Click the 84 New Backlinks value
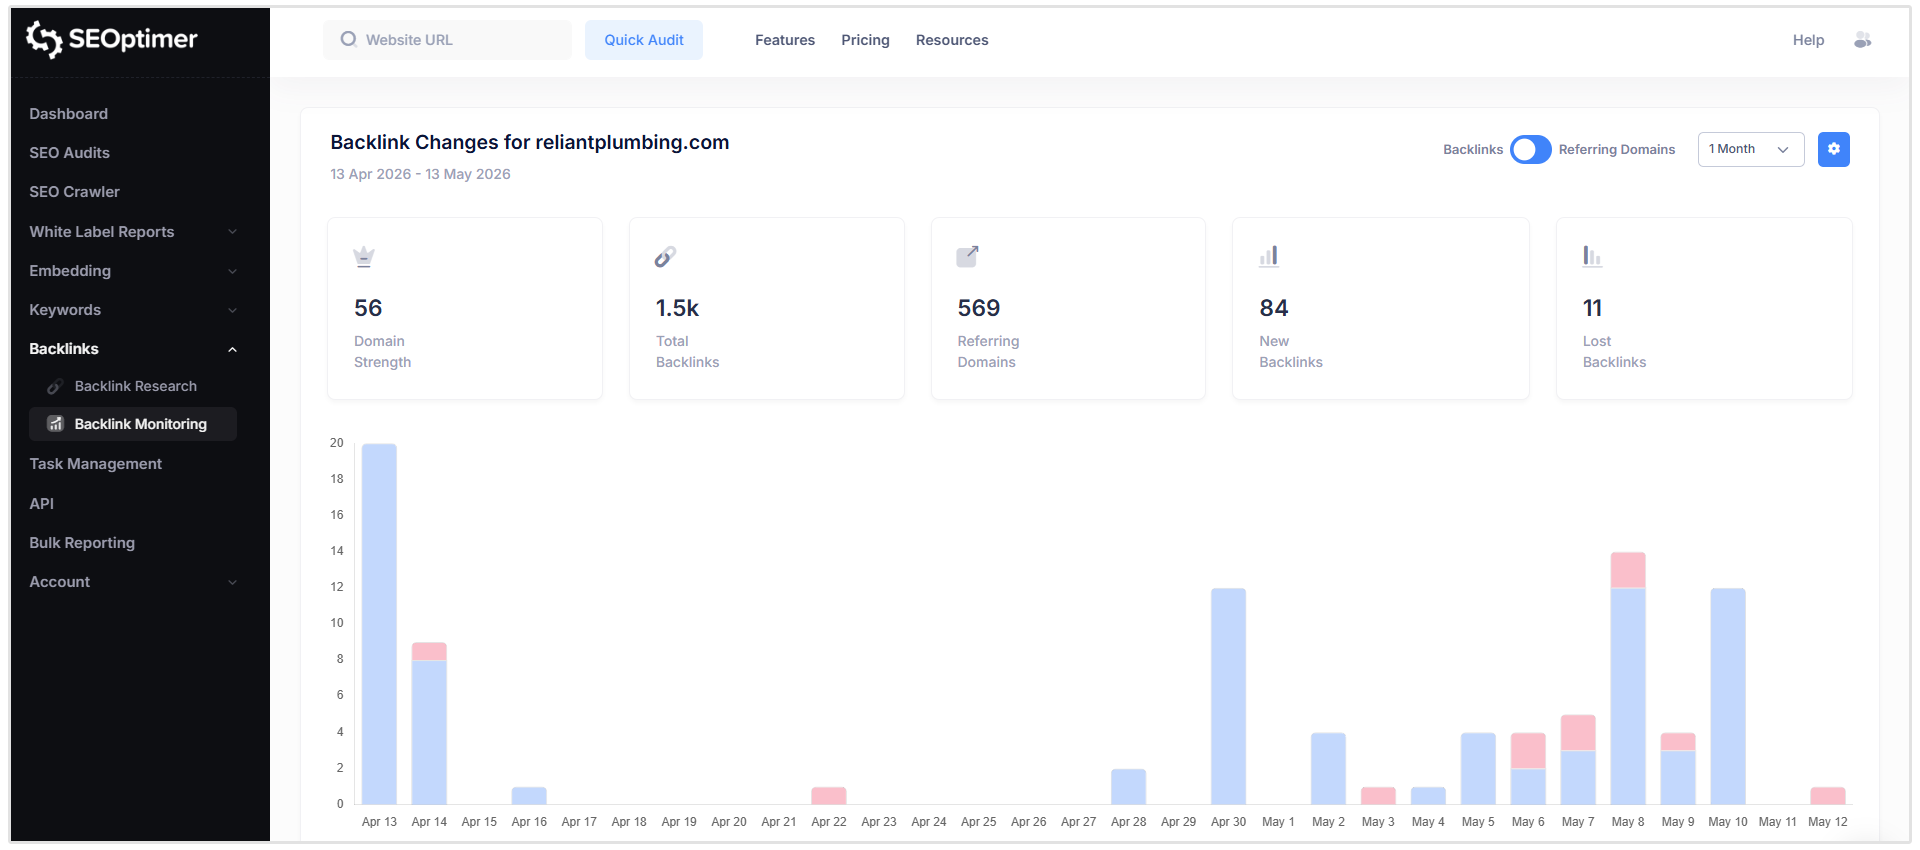 tap(1273, 308)
